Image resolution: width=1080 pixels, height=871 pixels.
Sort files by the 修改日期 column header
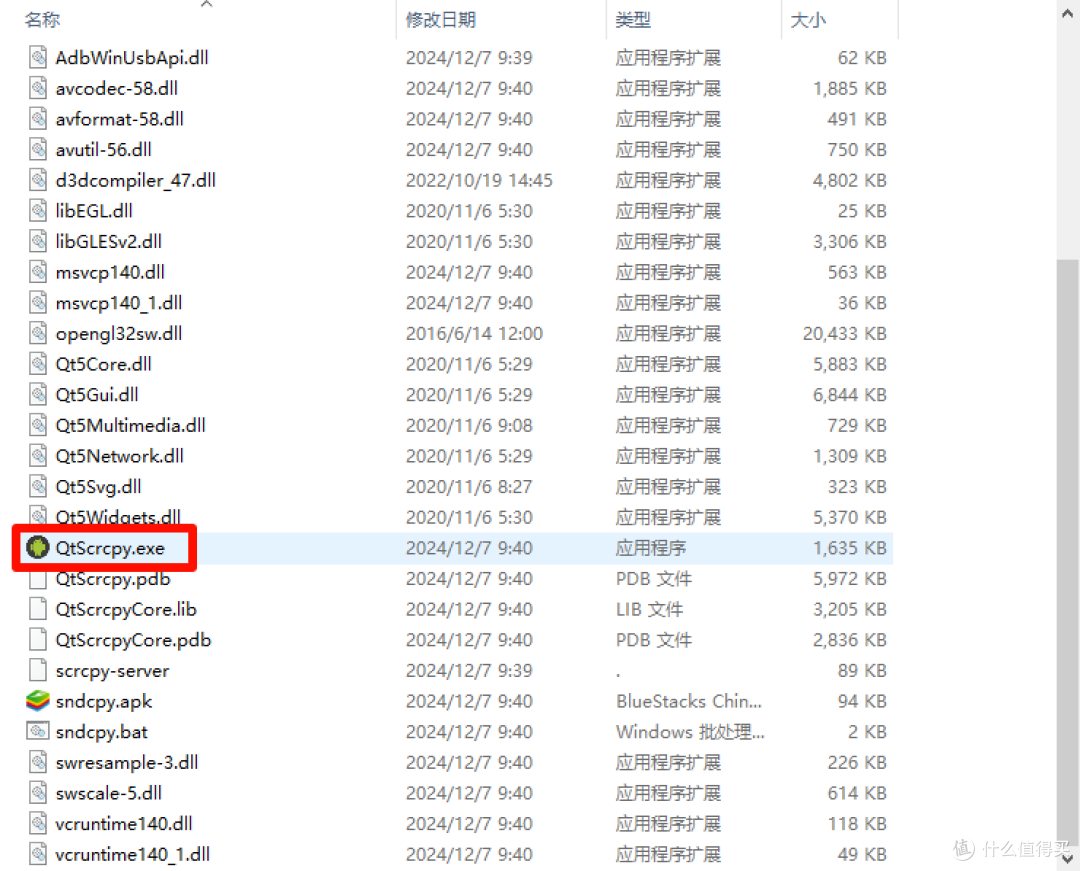click(441, 20)
